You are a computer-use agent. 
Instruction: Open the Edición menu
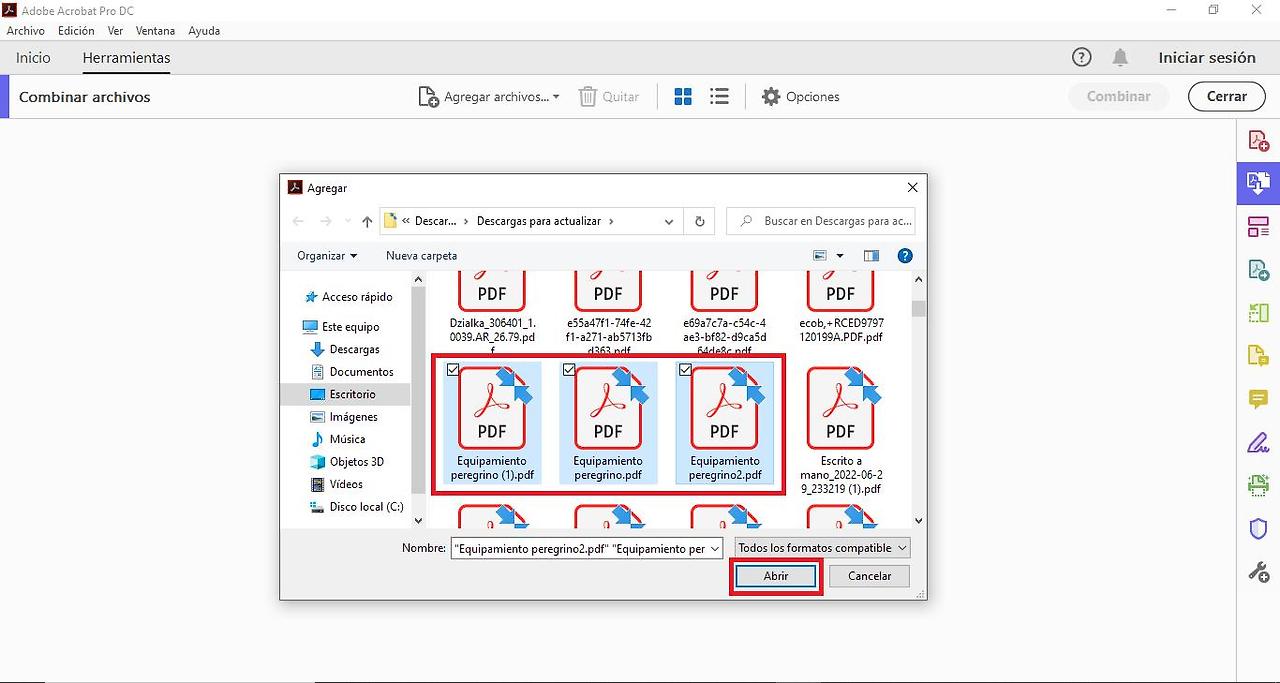click(76, 31)
